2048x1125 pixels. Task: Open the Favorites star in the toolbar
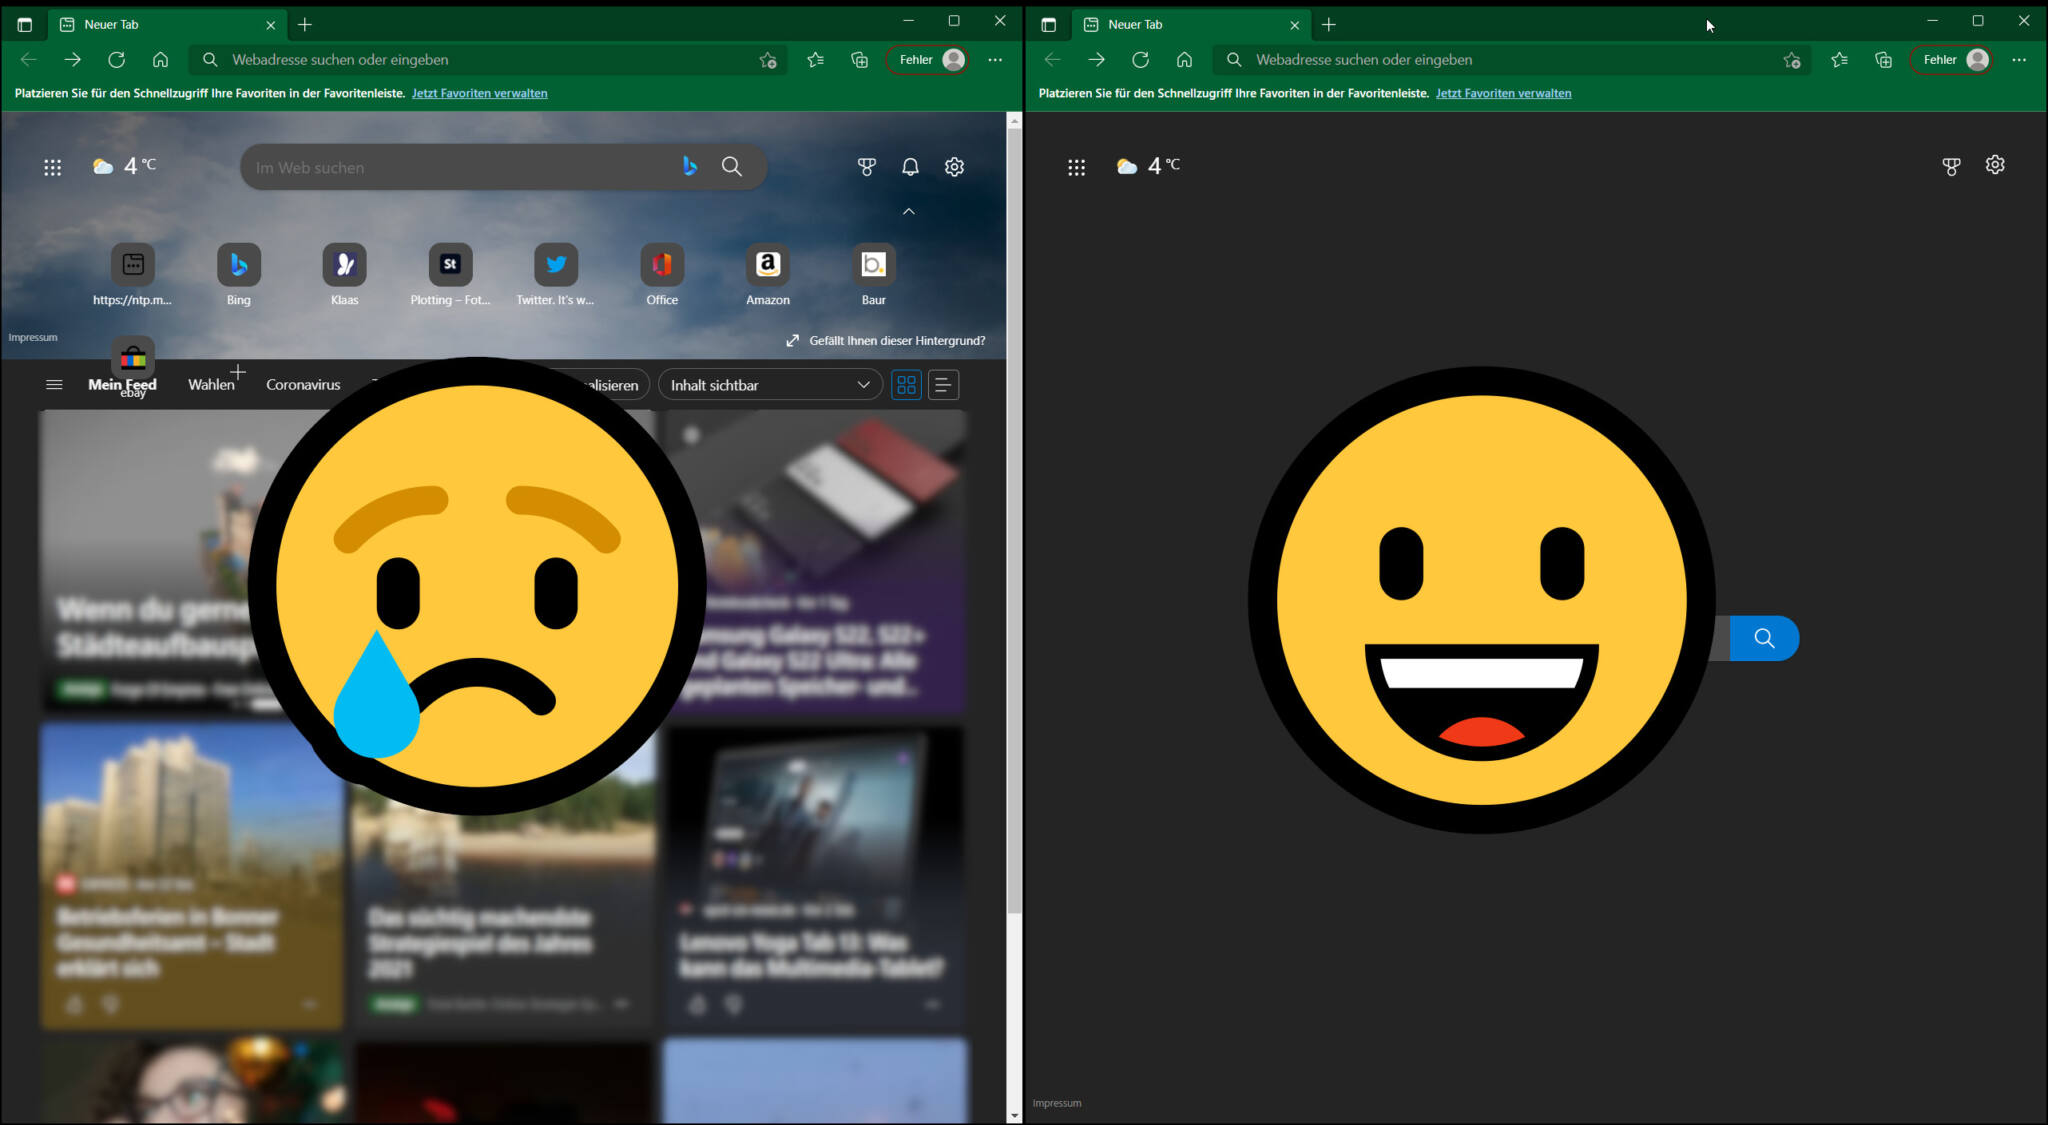tap(815, 59)
